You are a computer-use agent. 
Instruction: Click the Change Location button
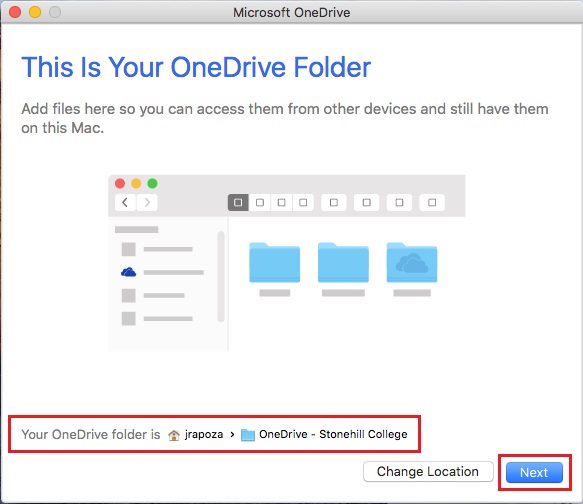(x=428, y=471)
